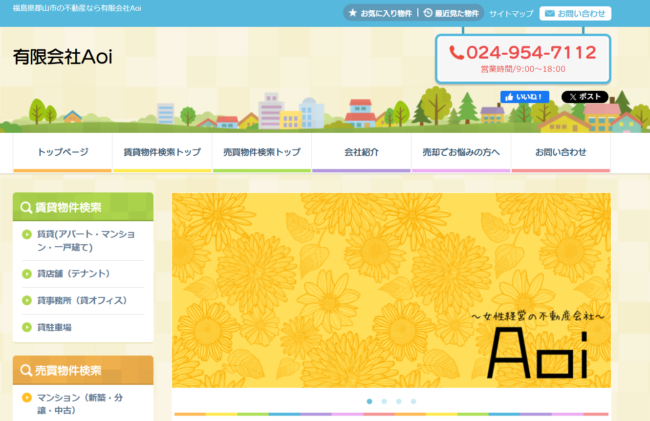Image resolution: width=650 pixels, height=421 pixels.
Task: Click green arrow bullet beside 貸事務所（貸オフィス）
Action: click(x=27, y=300)
